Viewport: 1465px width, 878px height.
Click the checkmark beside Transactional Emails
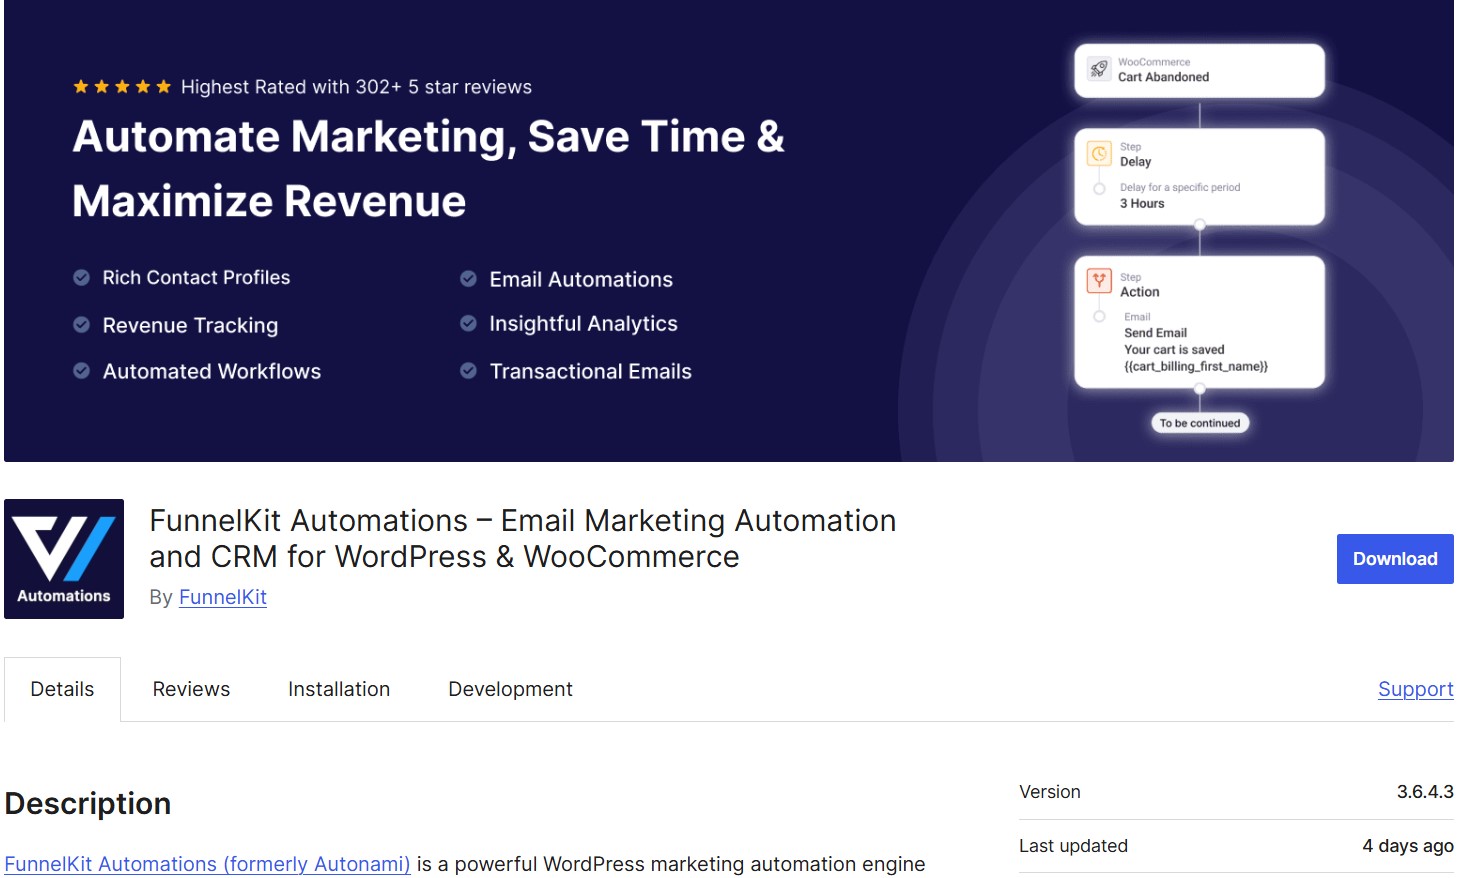coord(468,371)
